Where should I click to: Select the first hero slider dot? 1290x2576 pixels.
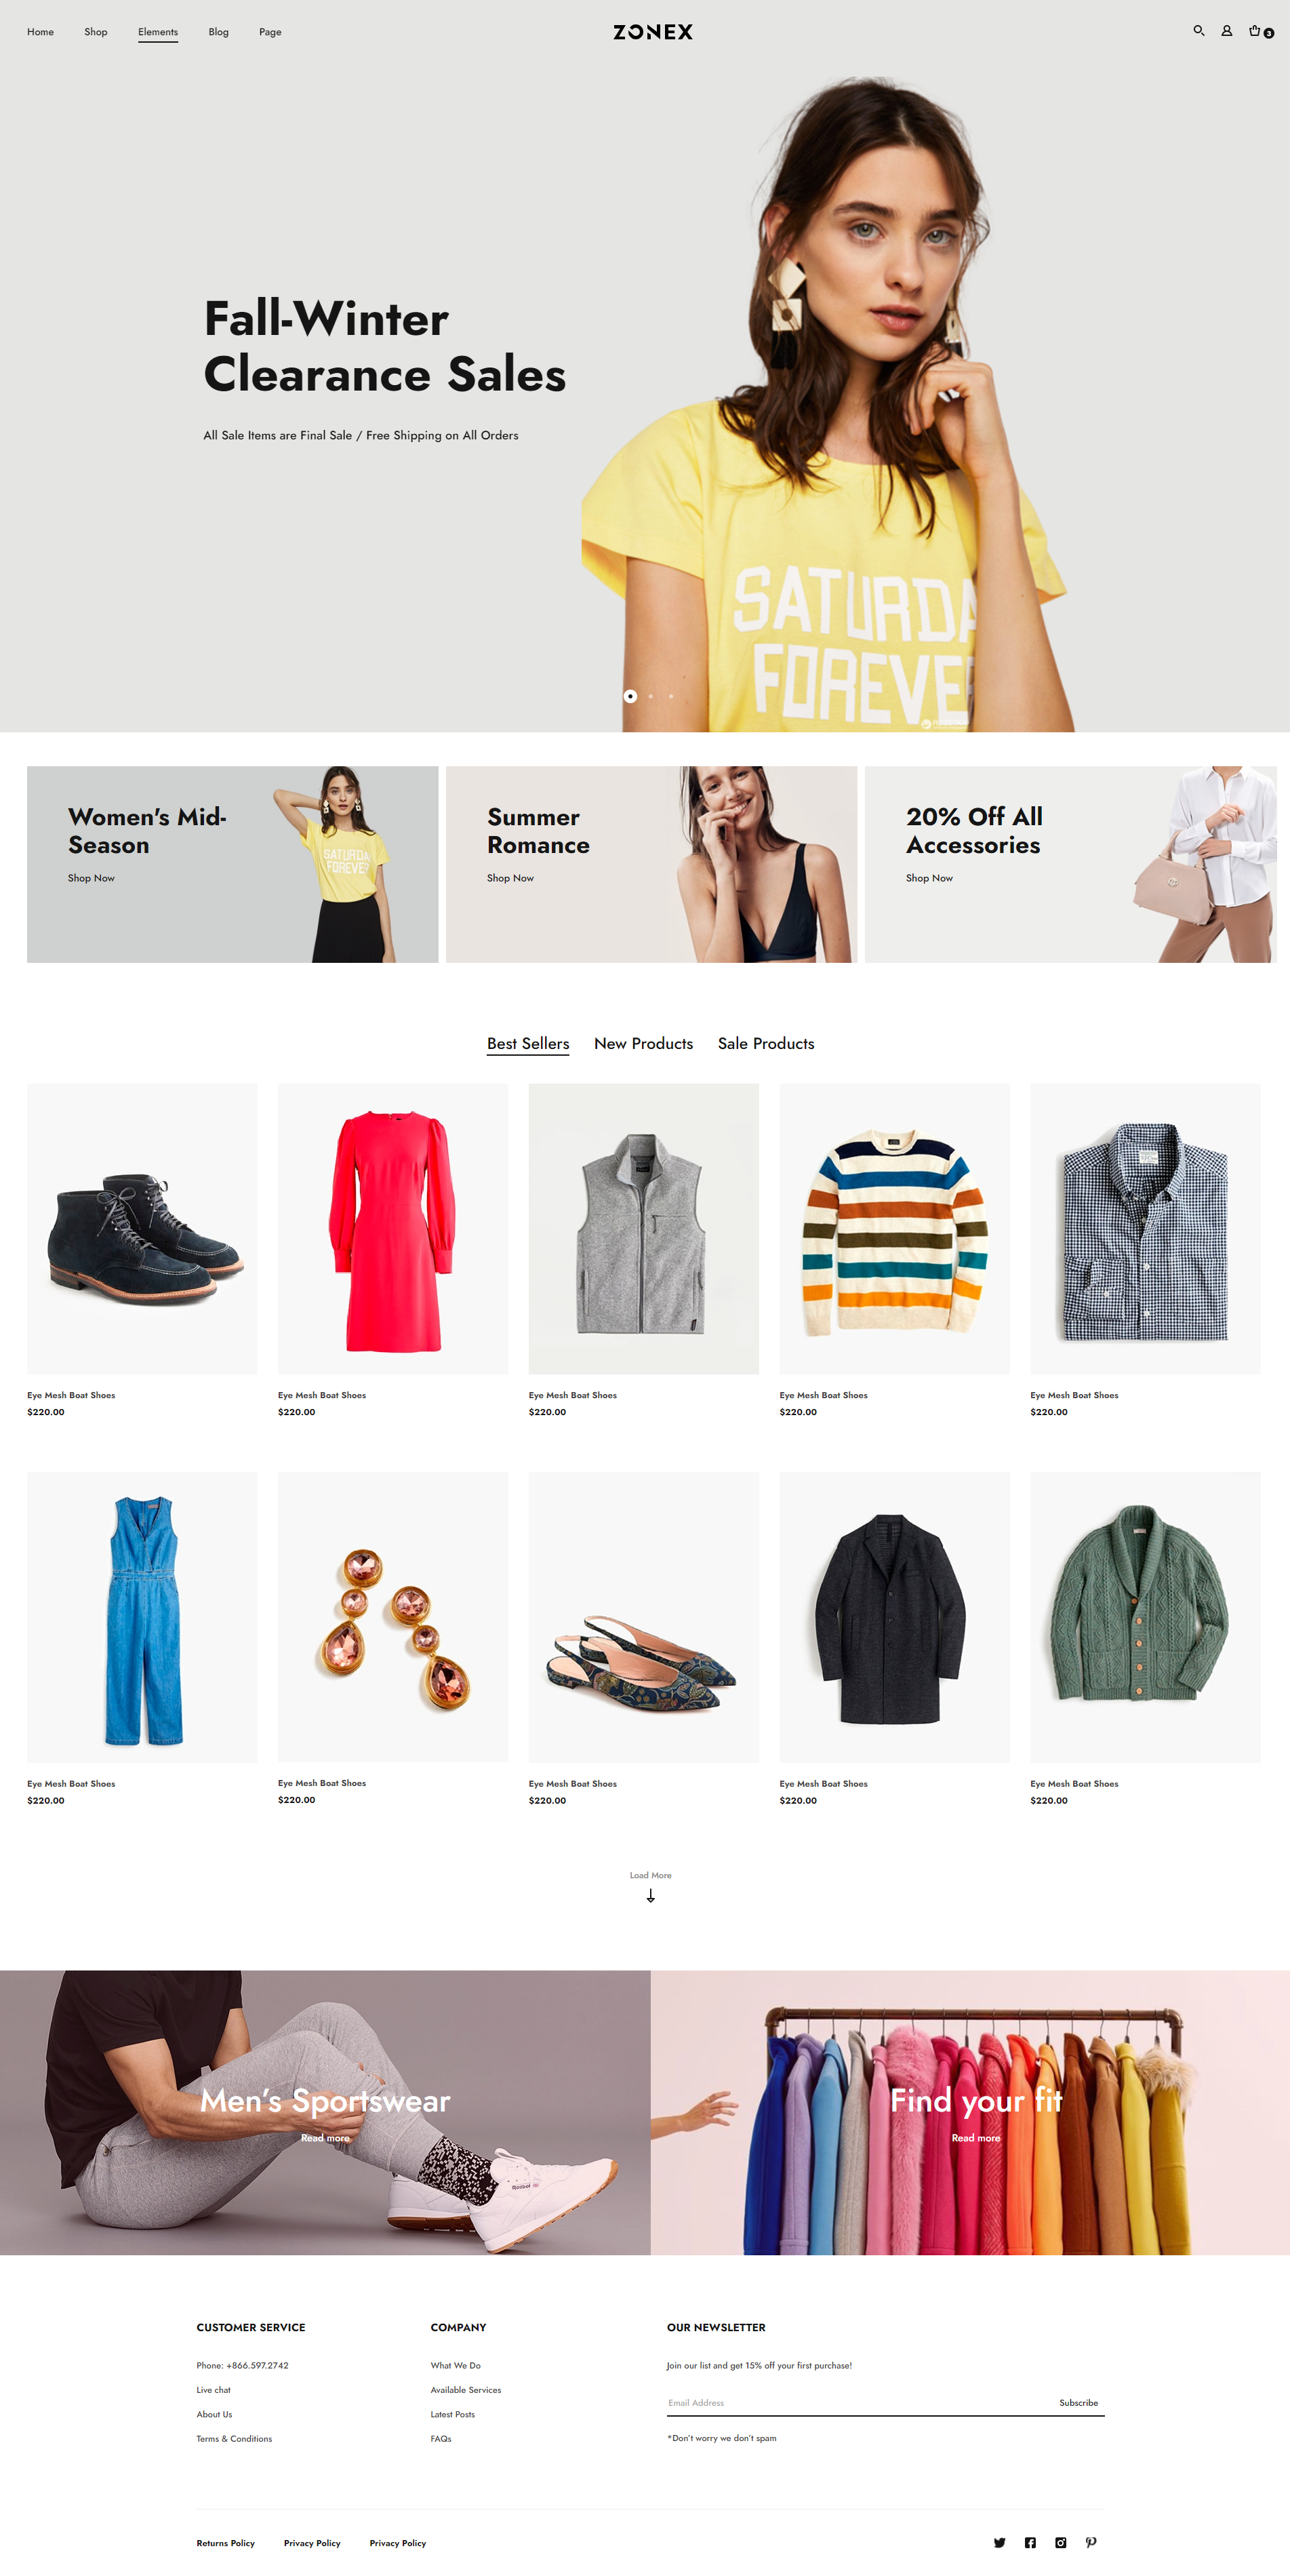630,696
